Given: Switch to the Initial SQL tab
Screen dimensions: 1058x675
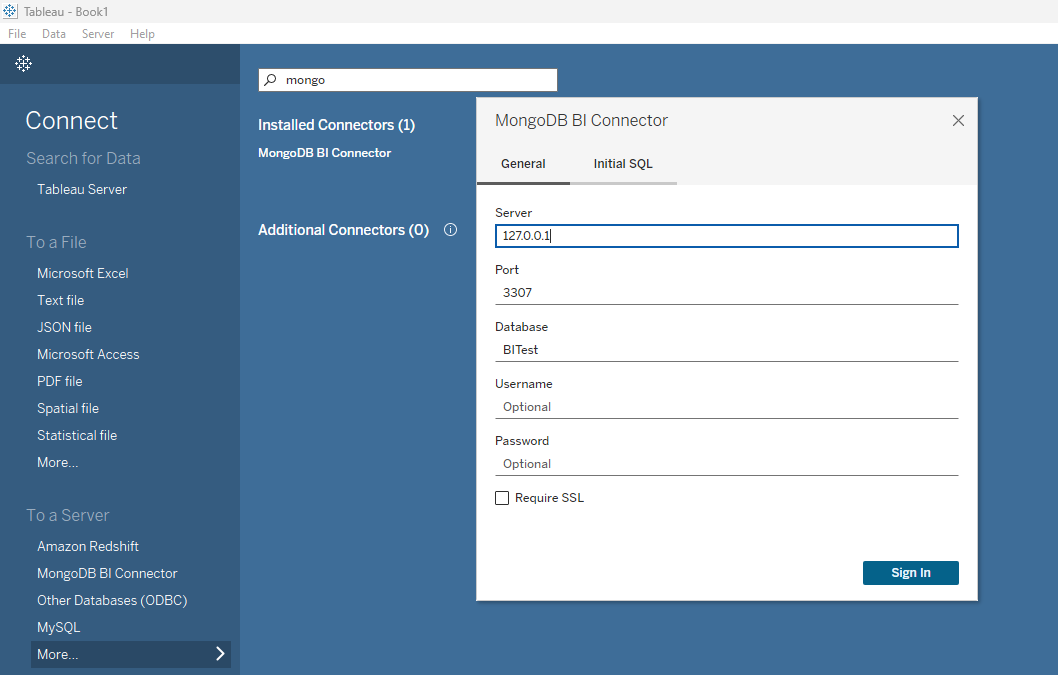Looking at the screenshot, I should 623,164.
